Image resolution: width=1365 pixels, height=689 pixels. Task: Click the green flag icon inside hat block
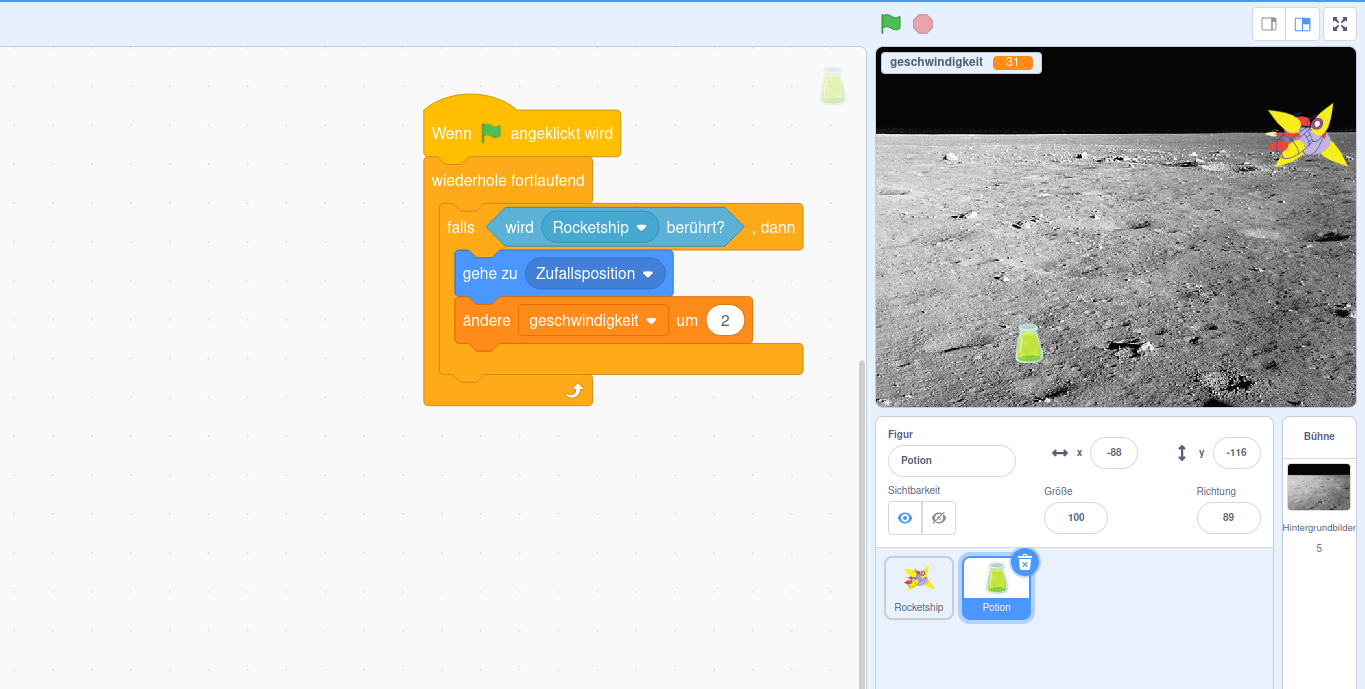click(491, 133)
